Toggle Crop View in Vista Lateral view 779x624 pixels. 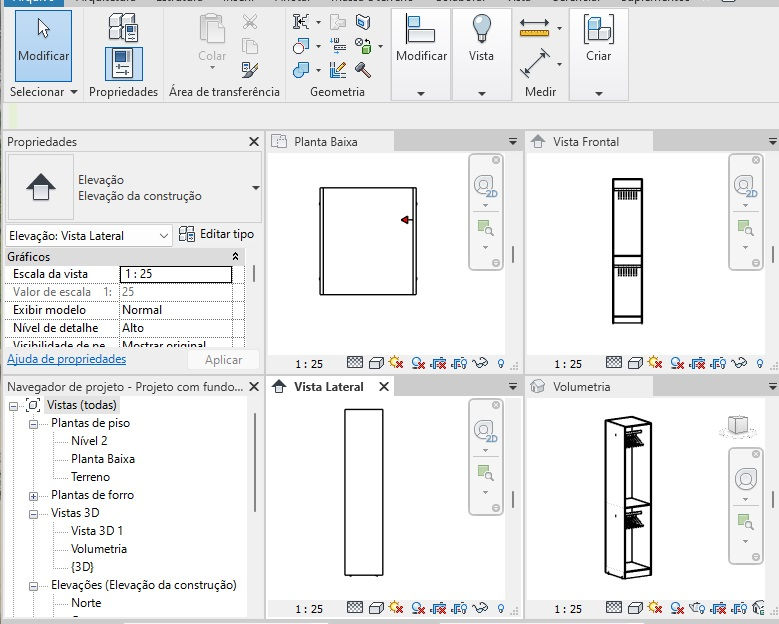pos(438,608)
